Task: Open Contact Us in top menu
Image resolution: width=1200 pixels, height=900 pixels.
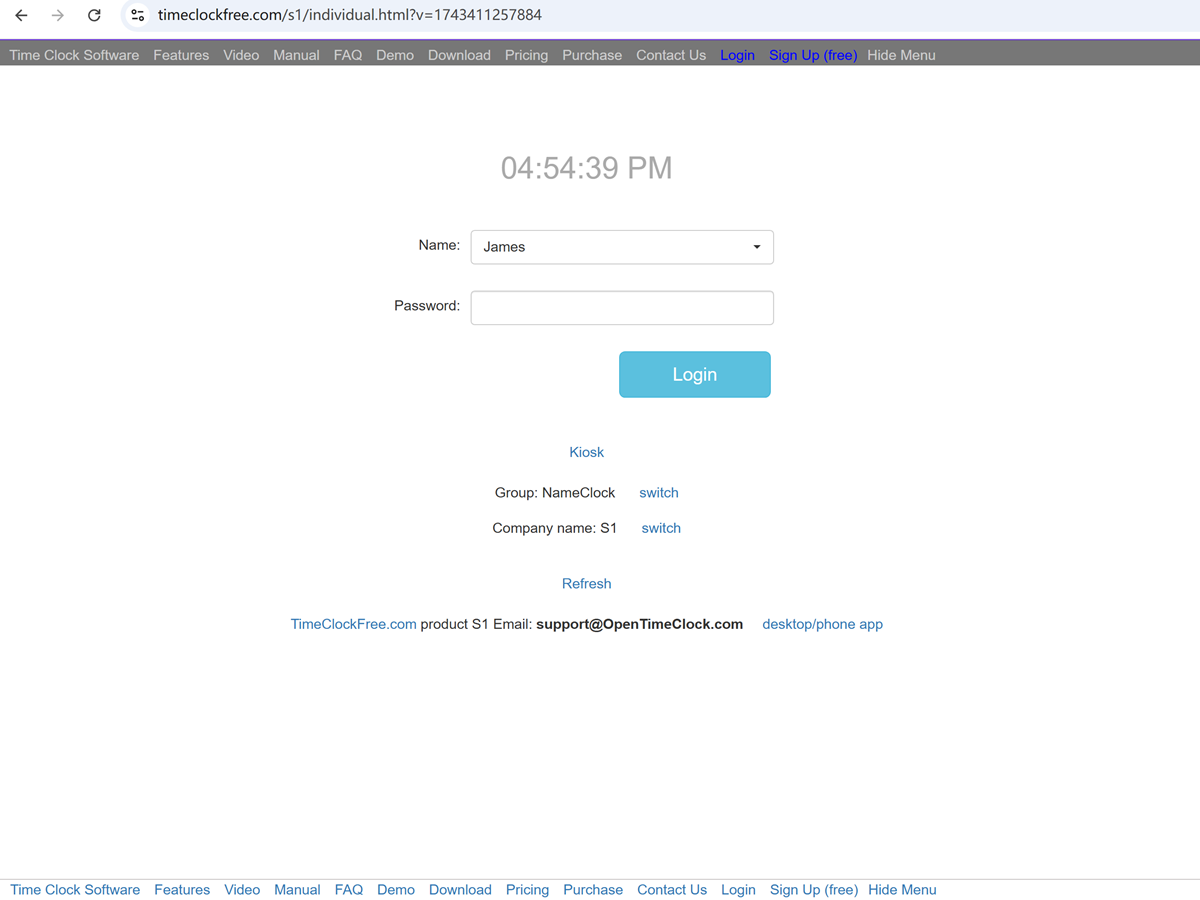Action: pyautogui.click(x=671, y=55)
